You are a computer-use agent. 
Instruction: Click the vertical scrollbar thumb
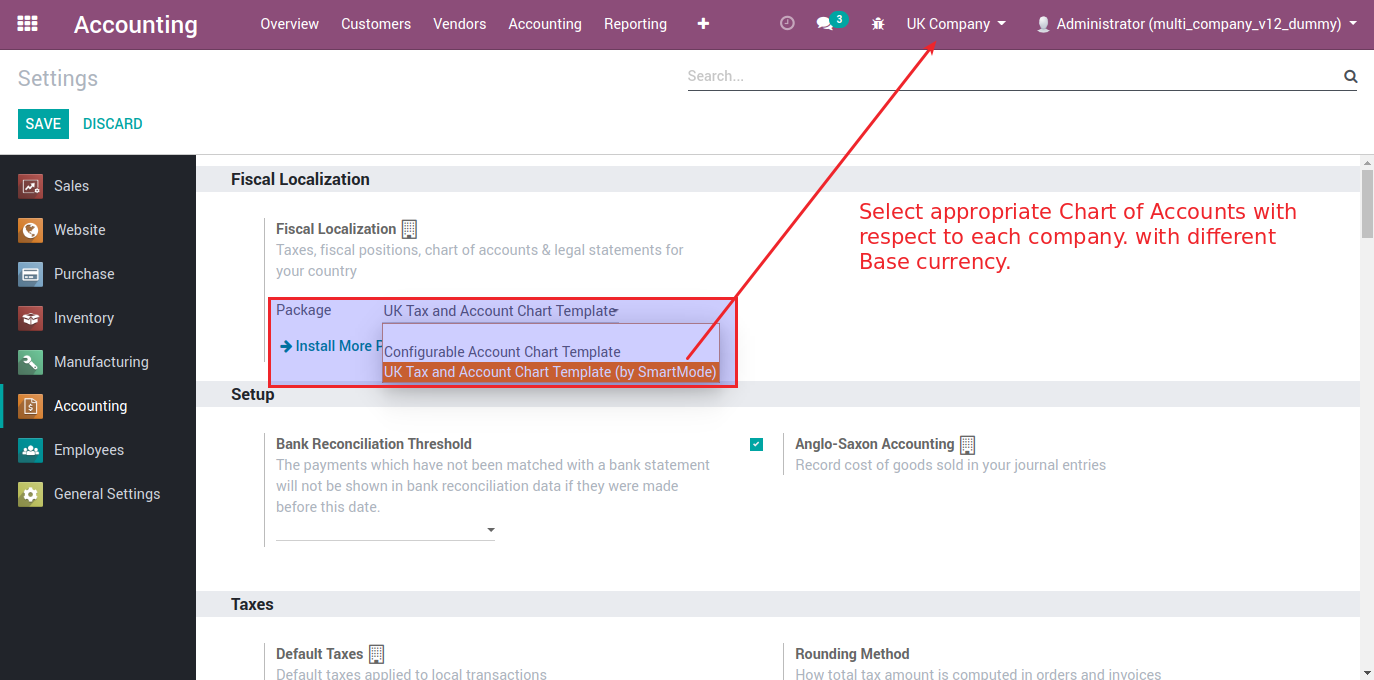[1367, 203]
